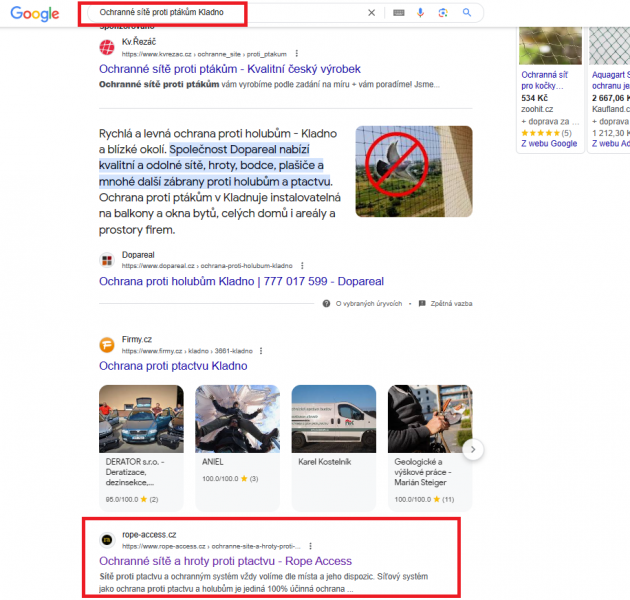The height and width of the screenshot is (600, 630).
Task: Click the 534 Kč product price
Action: 534,98
